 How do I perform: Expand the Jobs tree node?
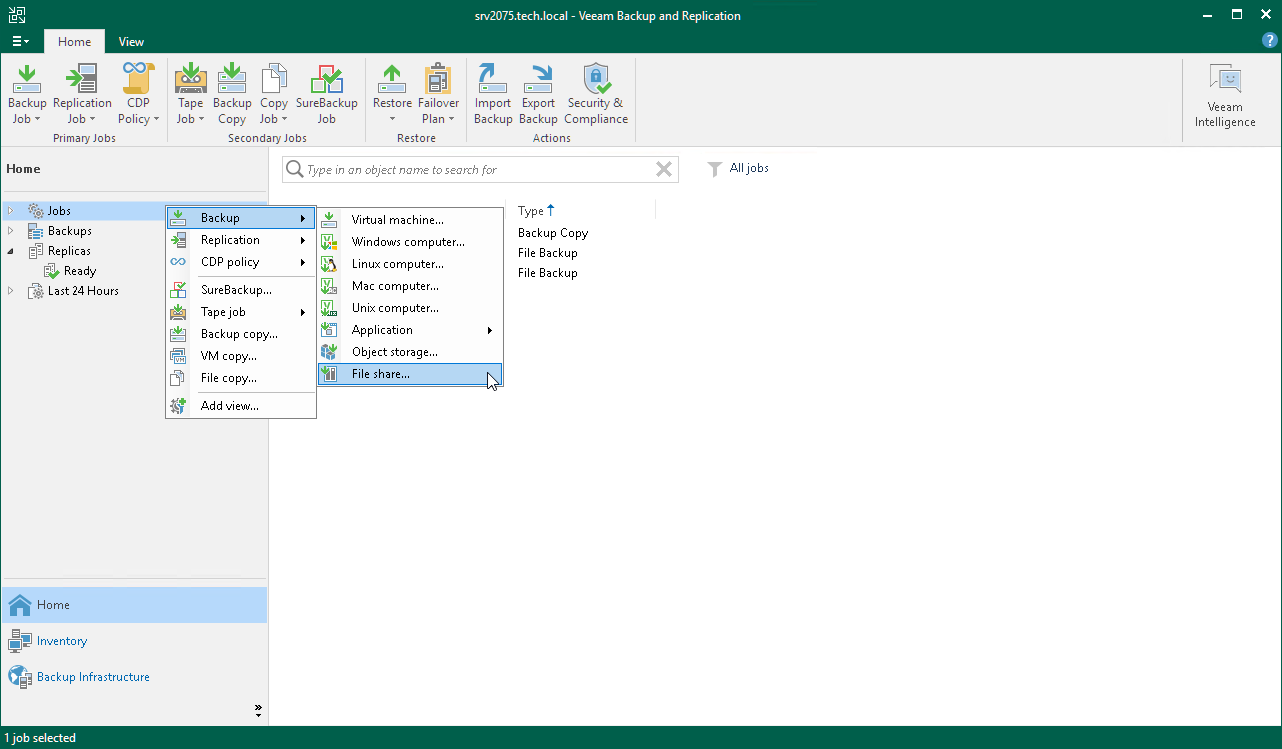[x=9, y=210]
